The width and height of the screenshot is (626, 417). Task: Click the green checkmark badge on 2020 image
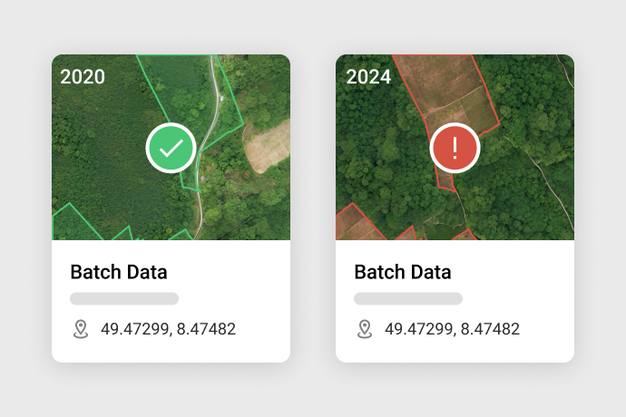point(171,148)
